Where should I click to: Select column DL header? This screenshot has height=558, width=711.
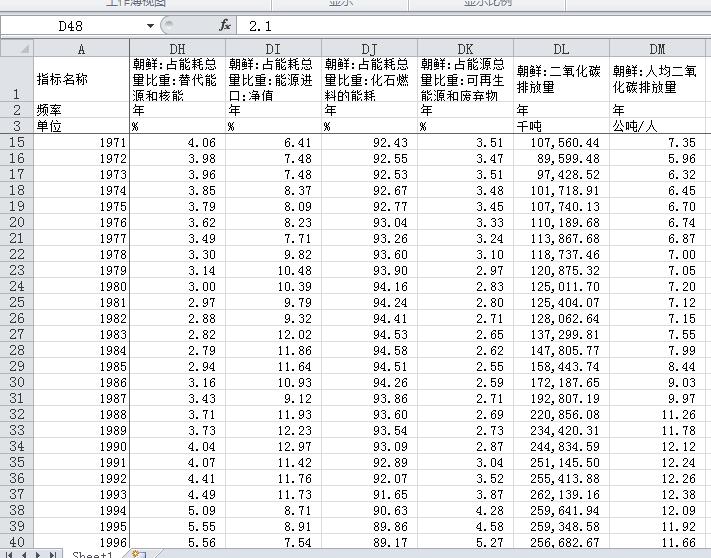coord(561,49)
